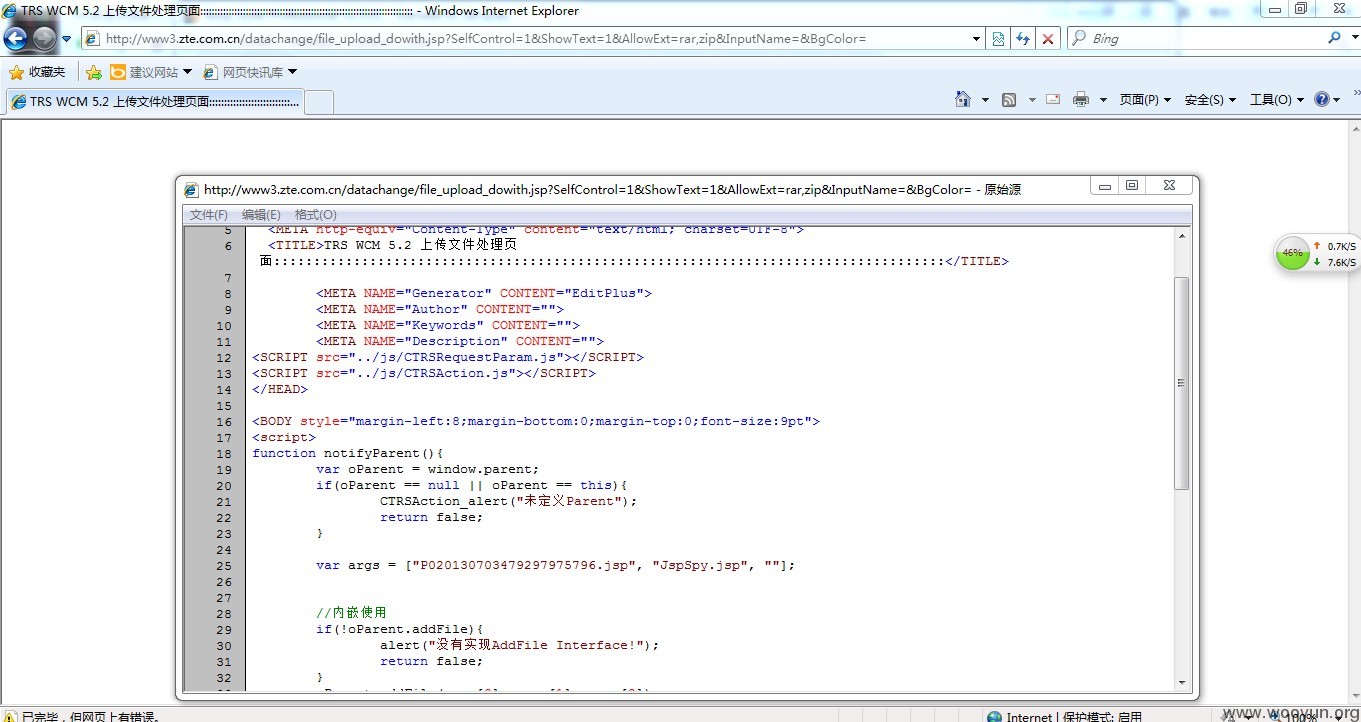The image size is (1361, 722).
Task: Click the META NAME="Keywords" line
Action: click(x=447, y=325)
